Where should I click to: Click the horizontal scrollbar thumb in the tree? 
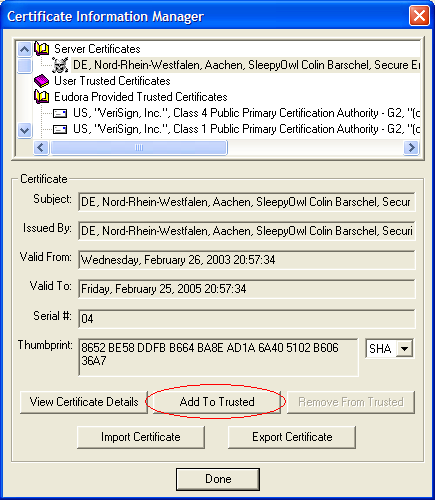pyautogui.click(x=139, y=147)
